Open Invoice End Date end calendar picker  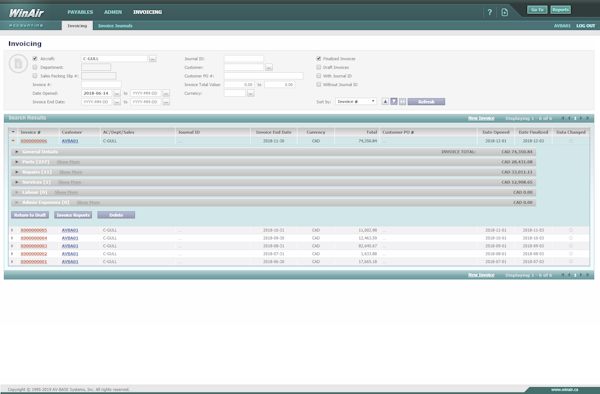point(166,102)
